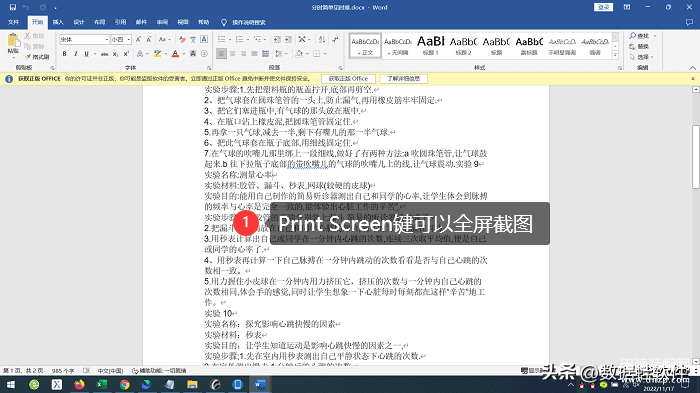Click the Increase Indent icon
The width and height of the screenshot is (700, 393).
288,39
